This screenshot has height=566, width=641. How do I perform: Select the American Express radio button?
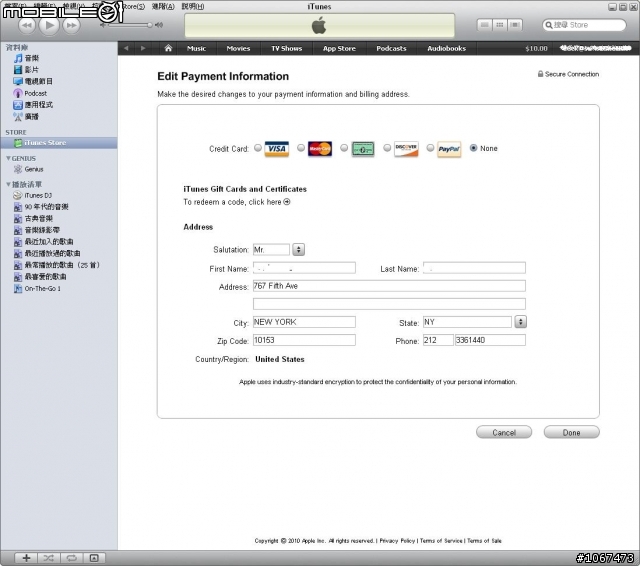[x=344, y=148]
